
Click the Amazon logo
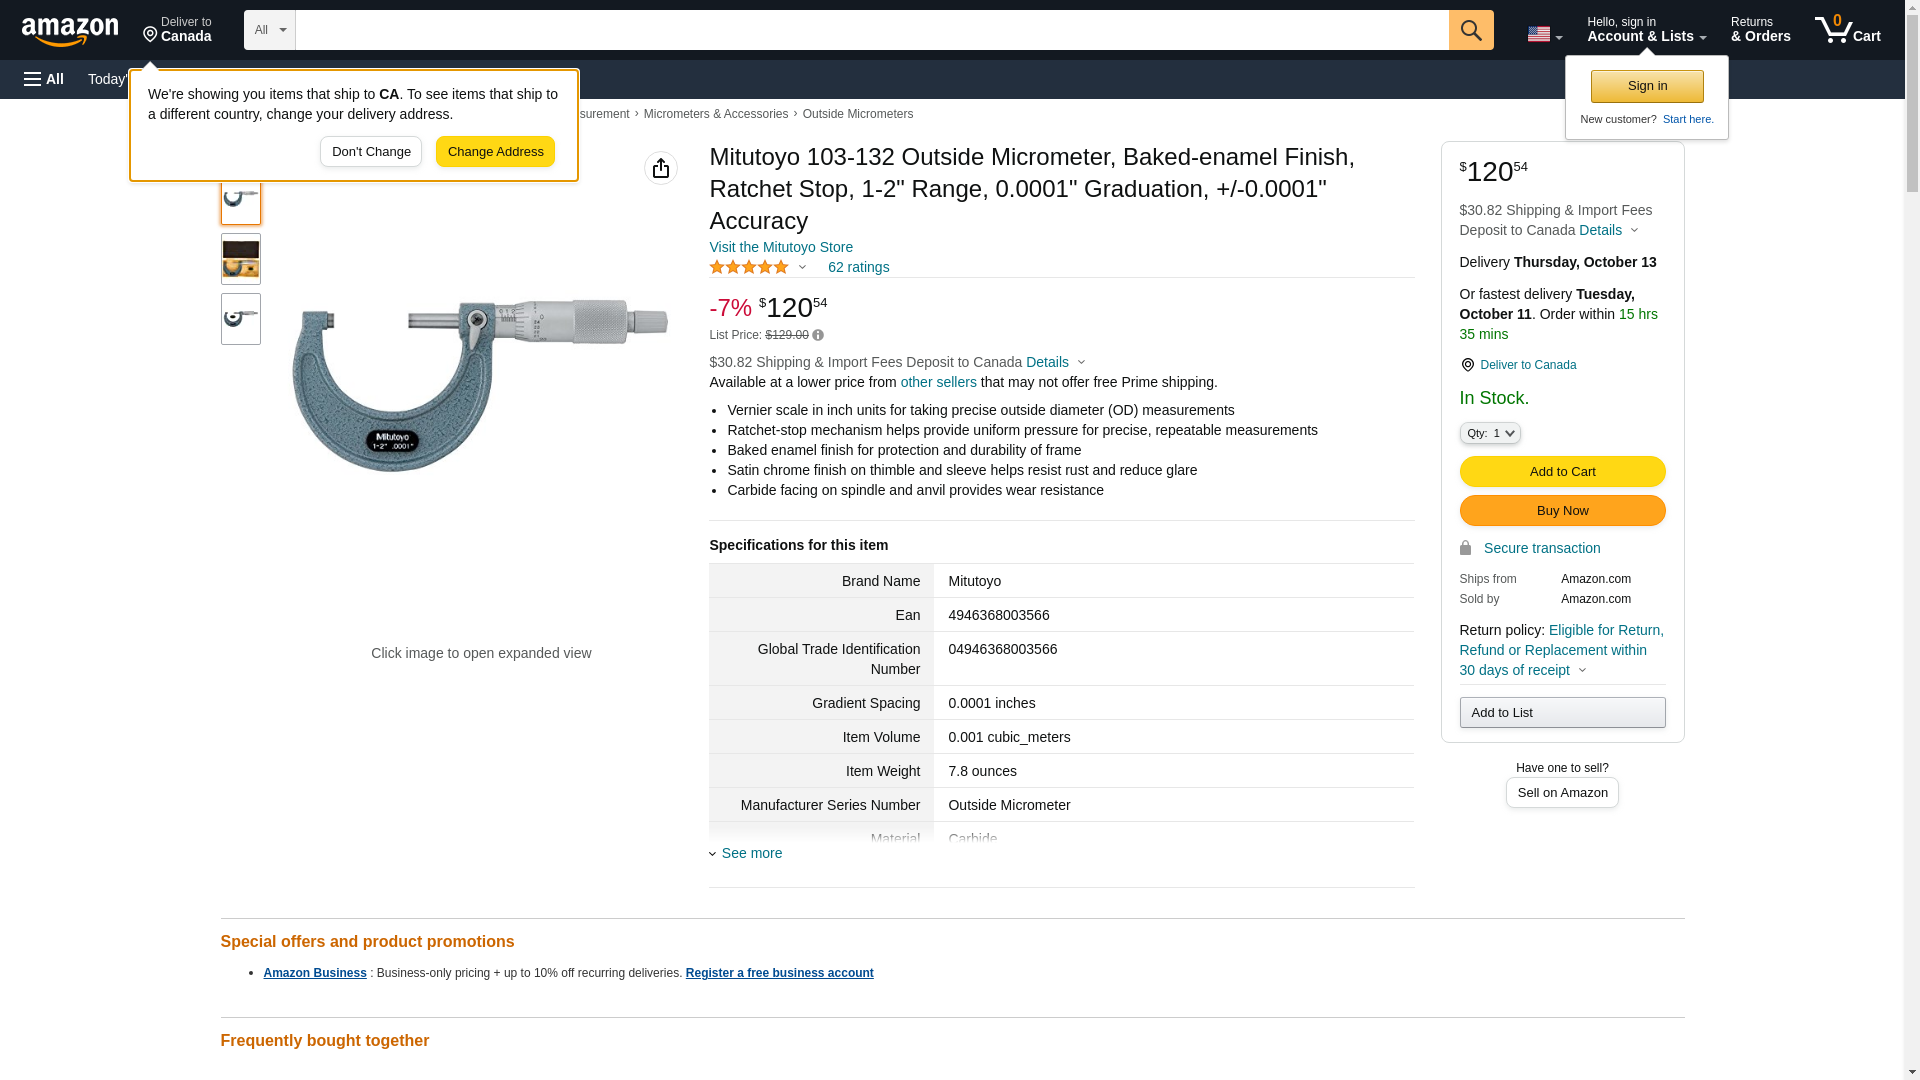click(x=70, y=31)
